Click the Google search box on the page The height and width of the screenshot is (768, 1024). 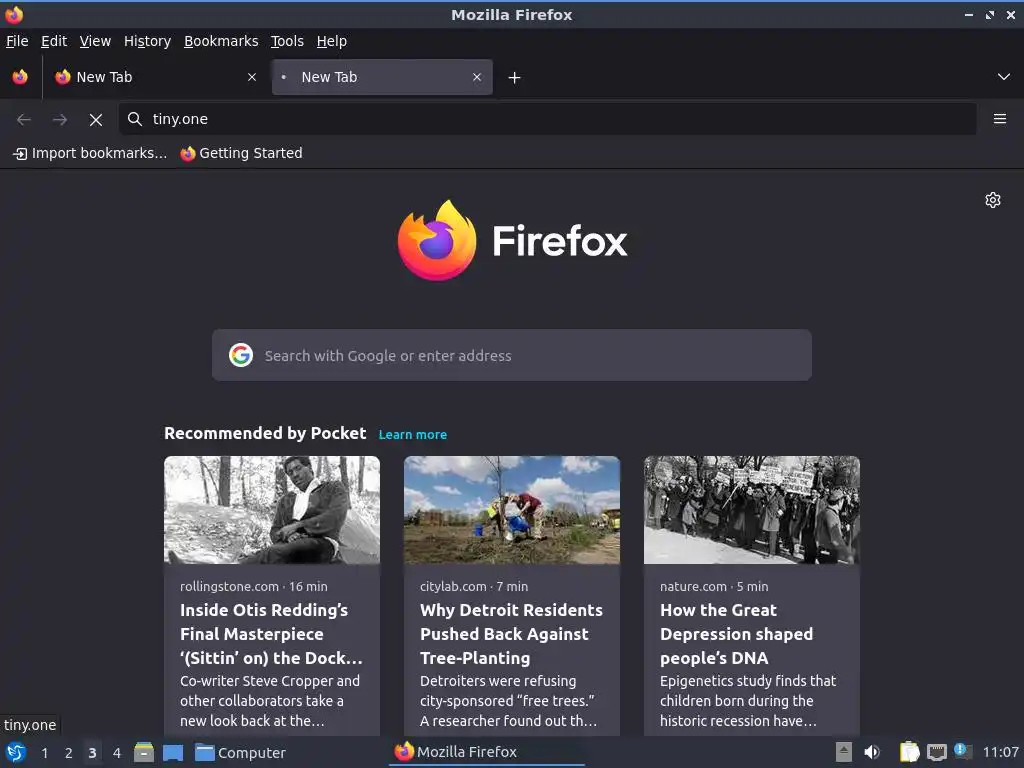[511, 355]
